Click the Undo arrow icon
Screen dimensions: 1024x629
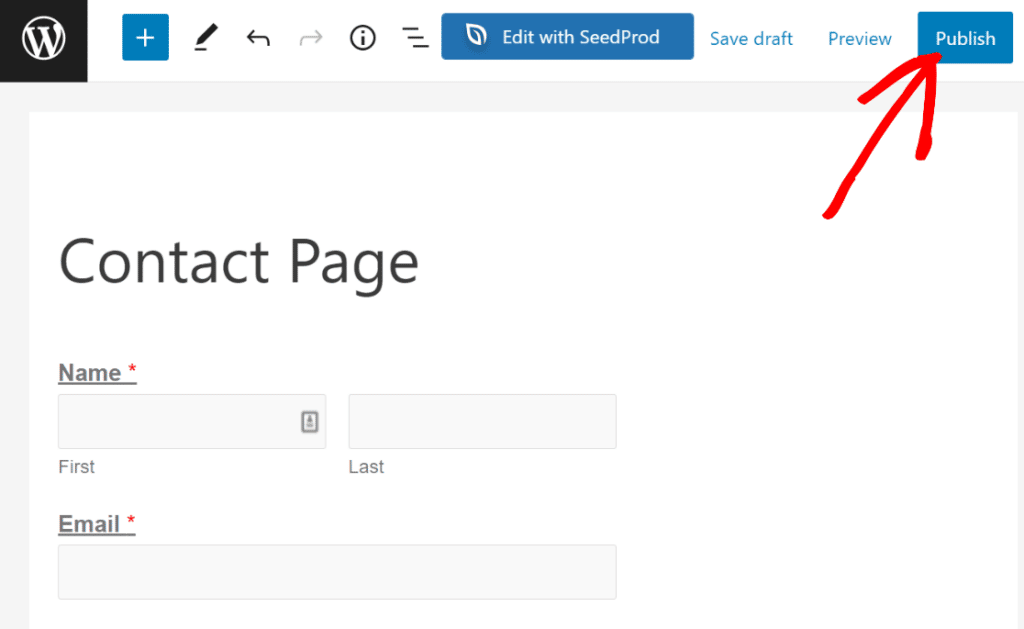click(258, 37)
